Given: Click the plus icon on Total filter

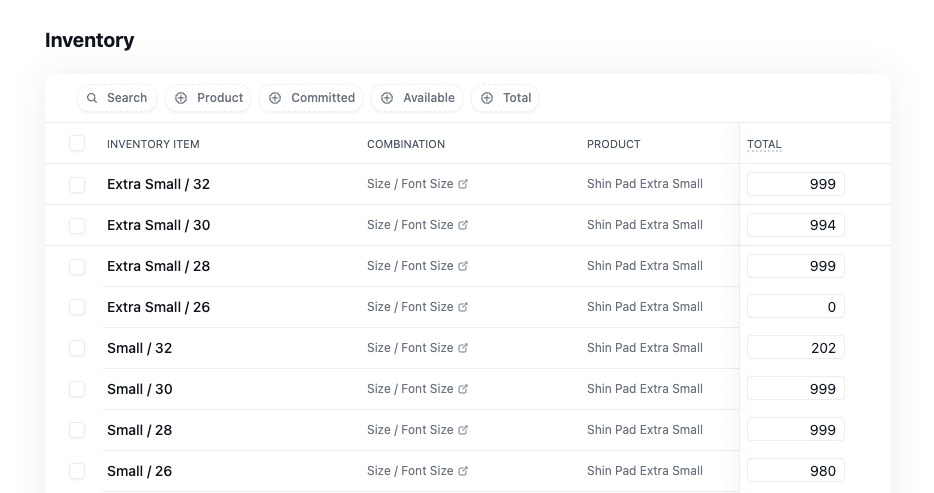Looking at the screenshot, I should coord(487,98).
